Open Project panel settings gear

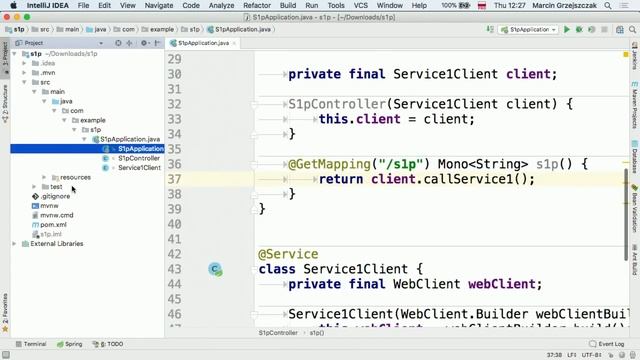(x=144, y=43)
